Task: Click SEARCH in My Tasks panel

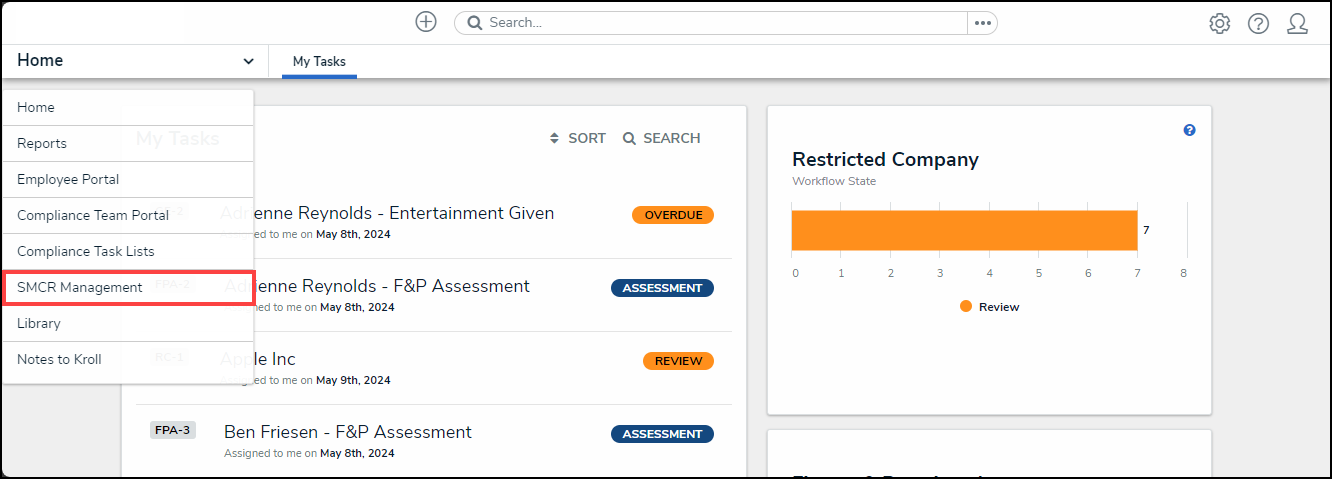Action: [661, 138]
